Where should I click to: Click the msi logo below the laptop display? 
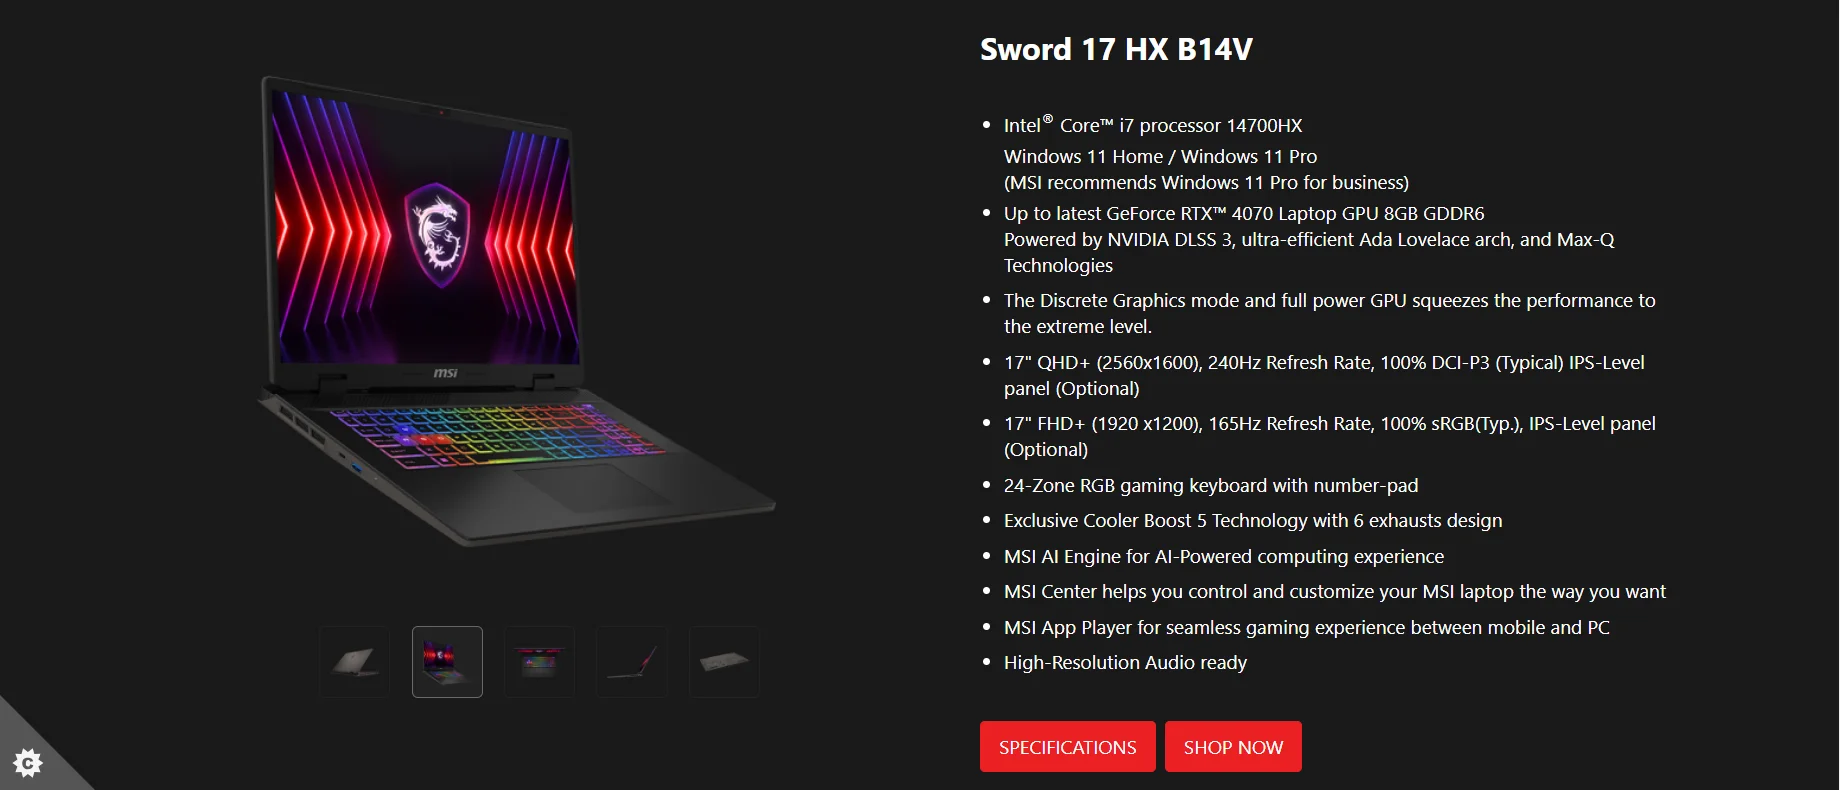pyautogui.click(x=445, y=373)
